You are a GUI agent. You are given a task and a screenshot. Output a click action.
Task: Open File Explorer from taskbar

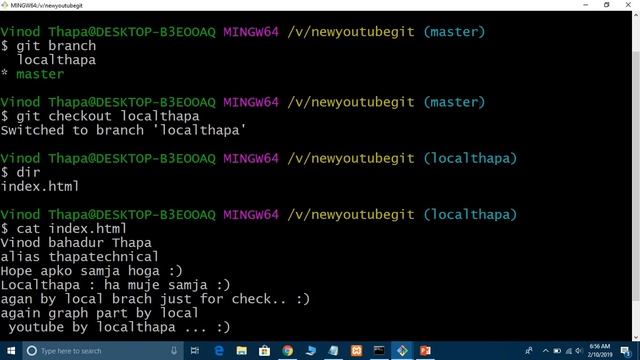[x=242, y=351]
